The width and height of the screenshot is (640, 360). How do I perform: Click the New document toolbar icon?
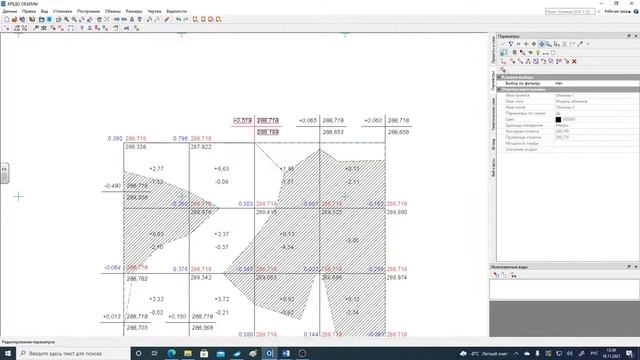click(7, 19)
